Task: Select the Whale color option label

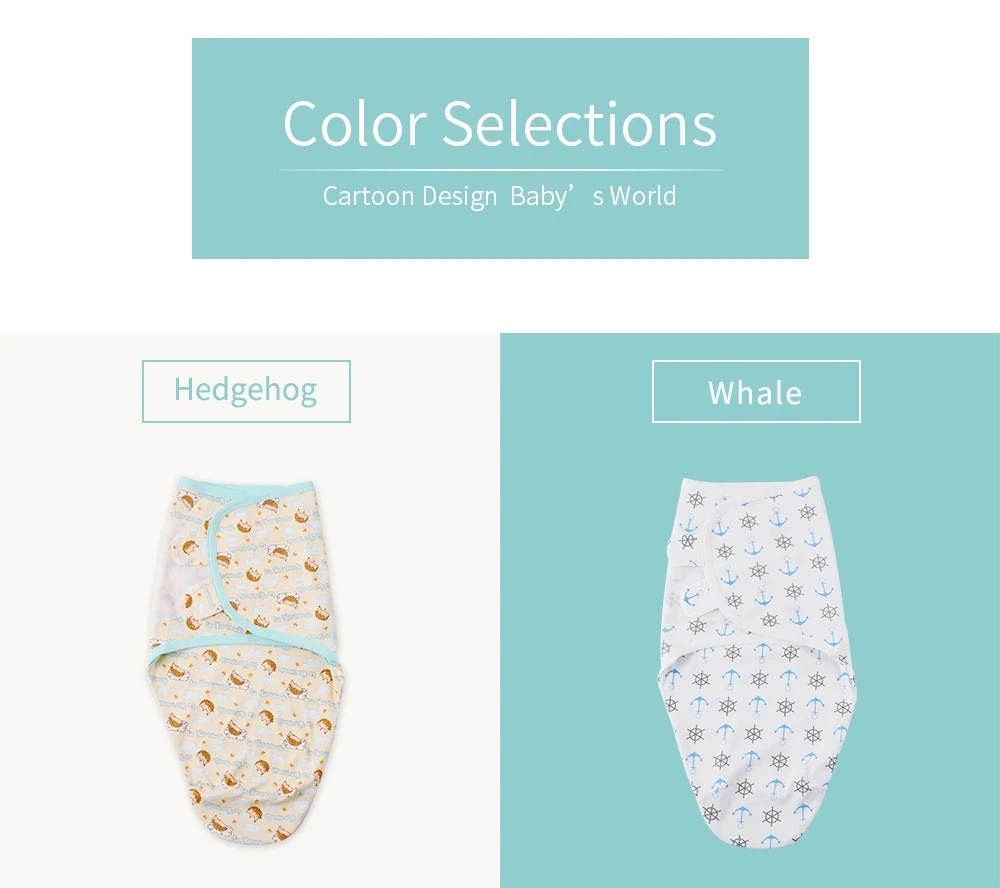Action: (756, 391)
